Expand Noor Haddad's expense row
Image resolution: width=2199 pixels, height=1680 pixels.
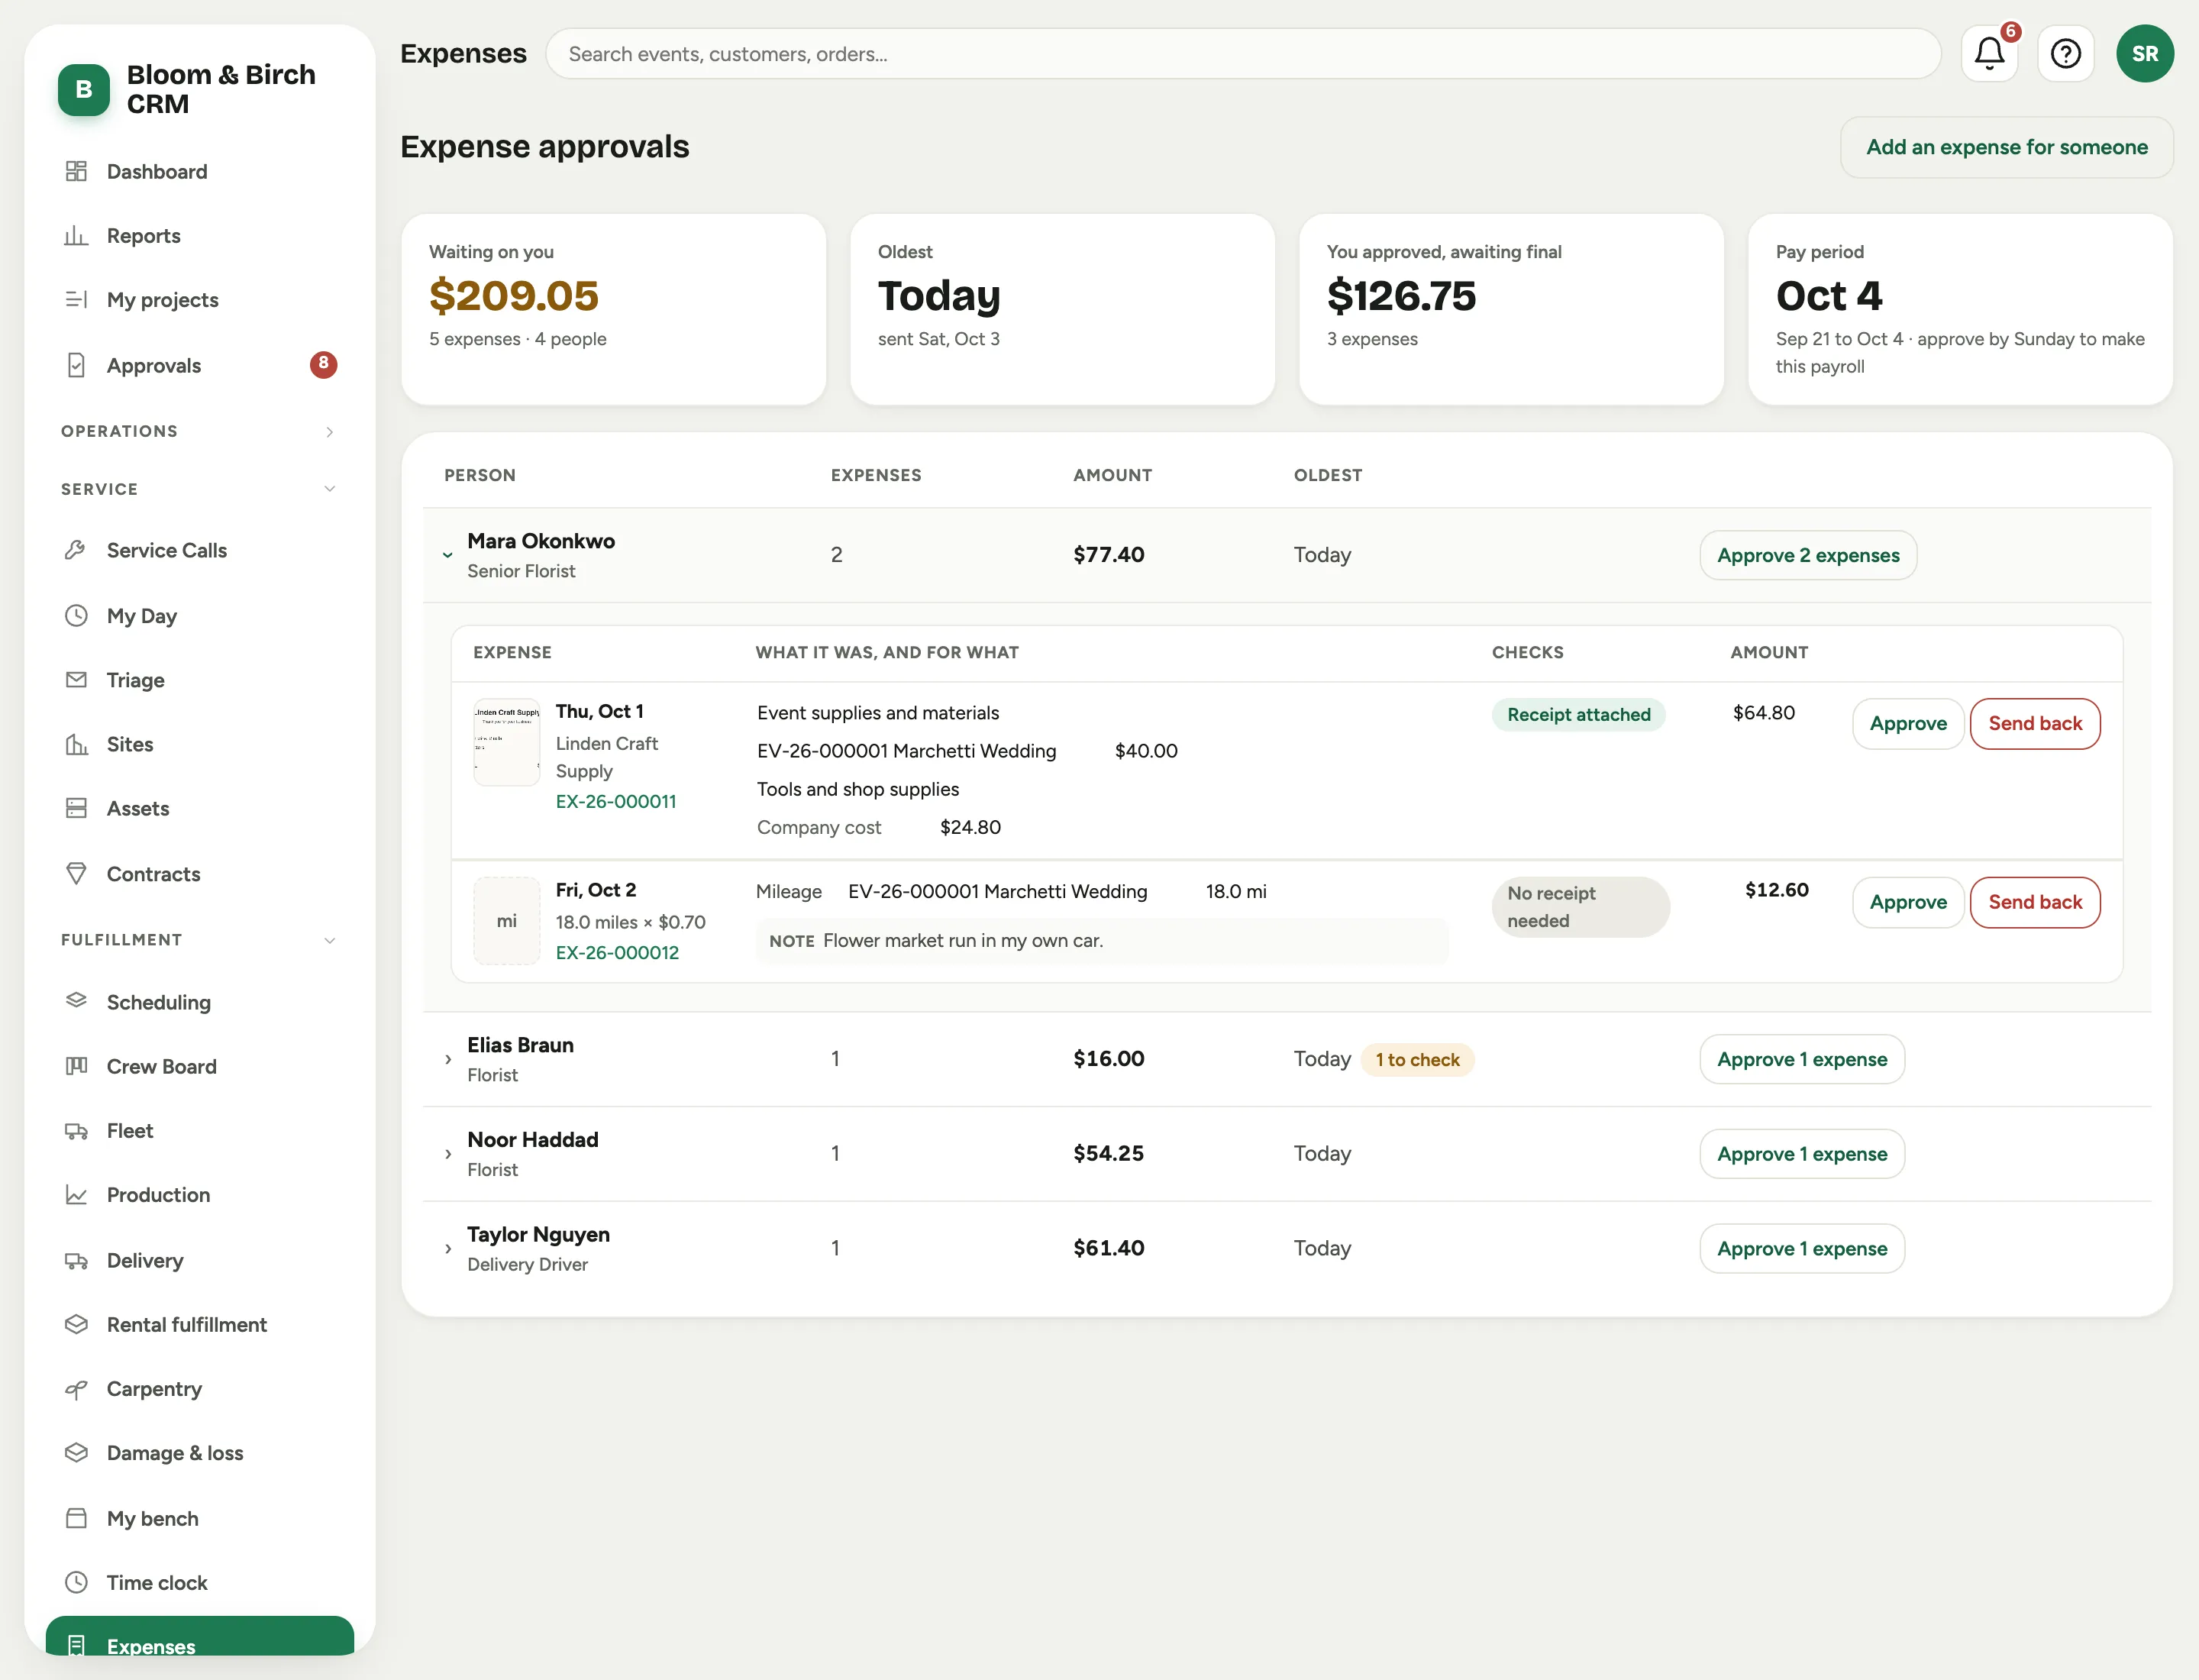448,1154
